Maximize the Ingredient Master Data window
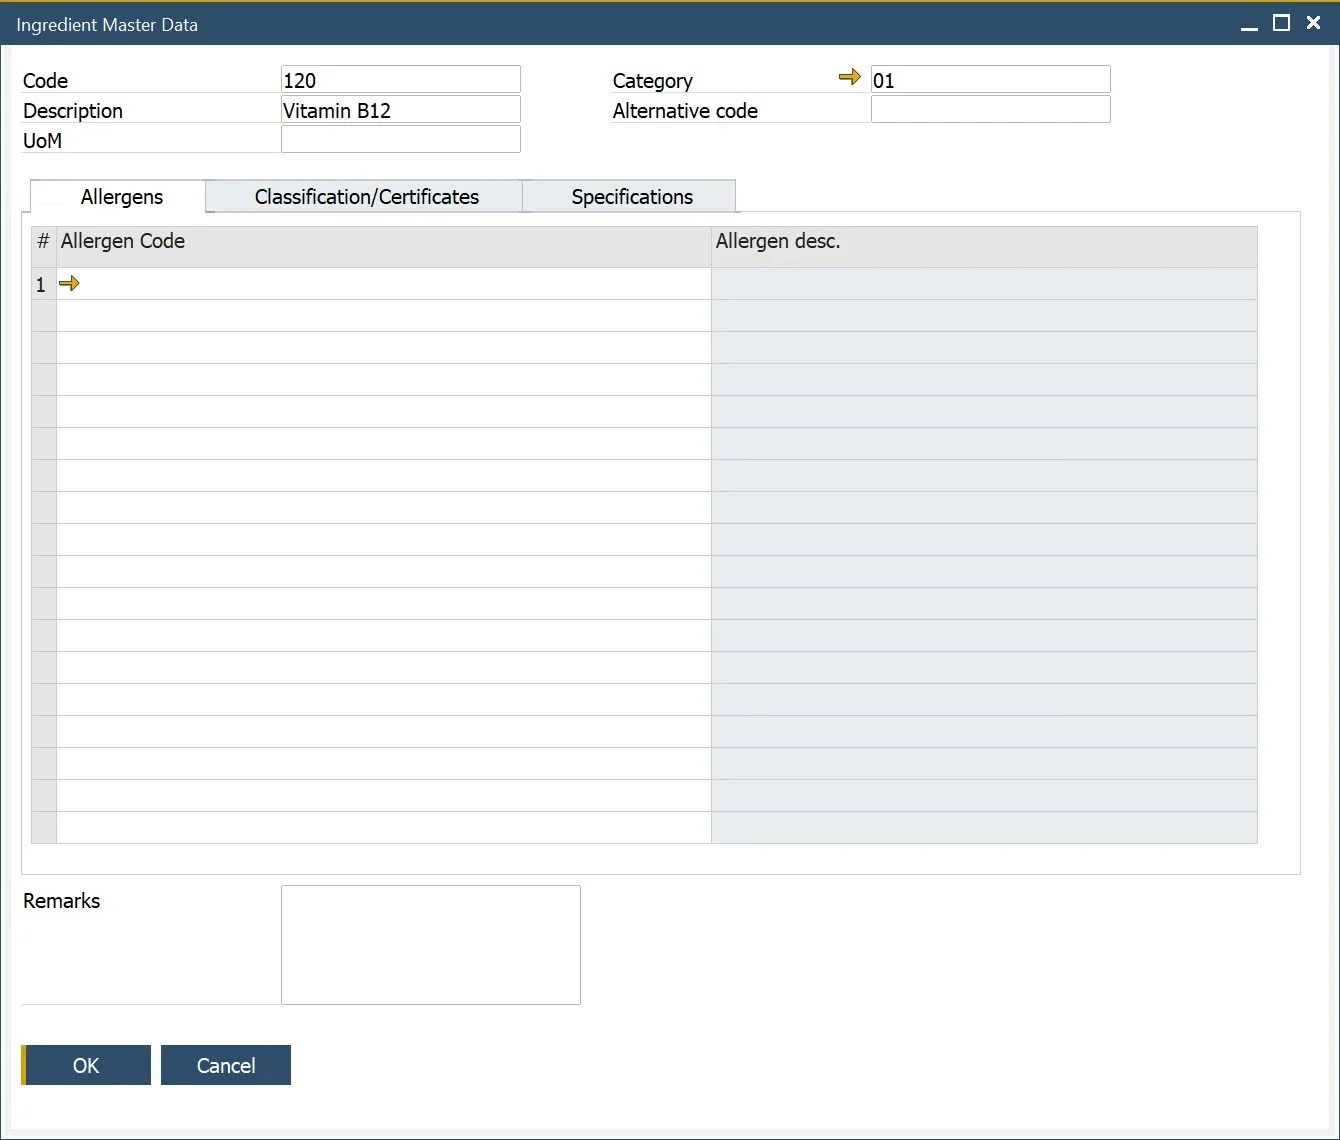1340x1140 pixels. (1281, 23)
